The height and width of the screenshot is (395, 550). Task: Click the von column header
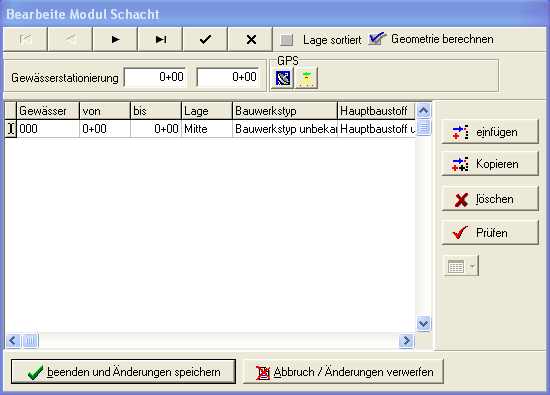pos(105,111)
